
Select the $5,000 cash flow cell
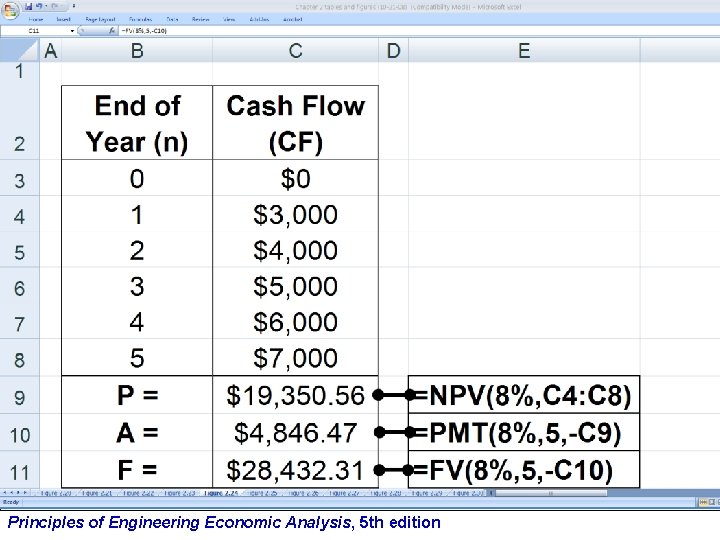295,286
